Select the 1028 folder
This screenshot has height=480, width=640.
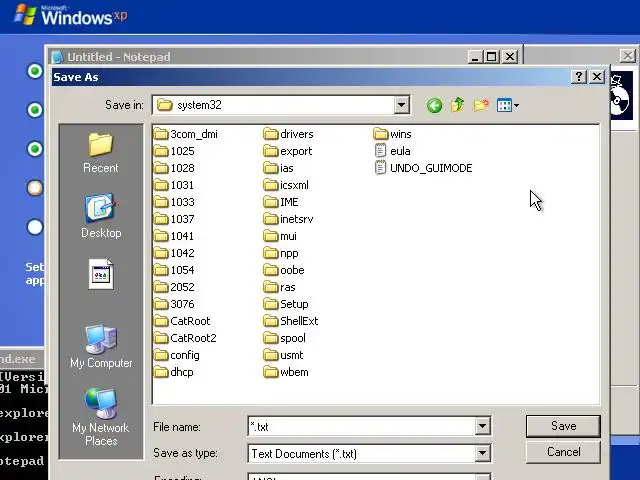(174, 168)
